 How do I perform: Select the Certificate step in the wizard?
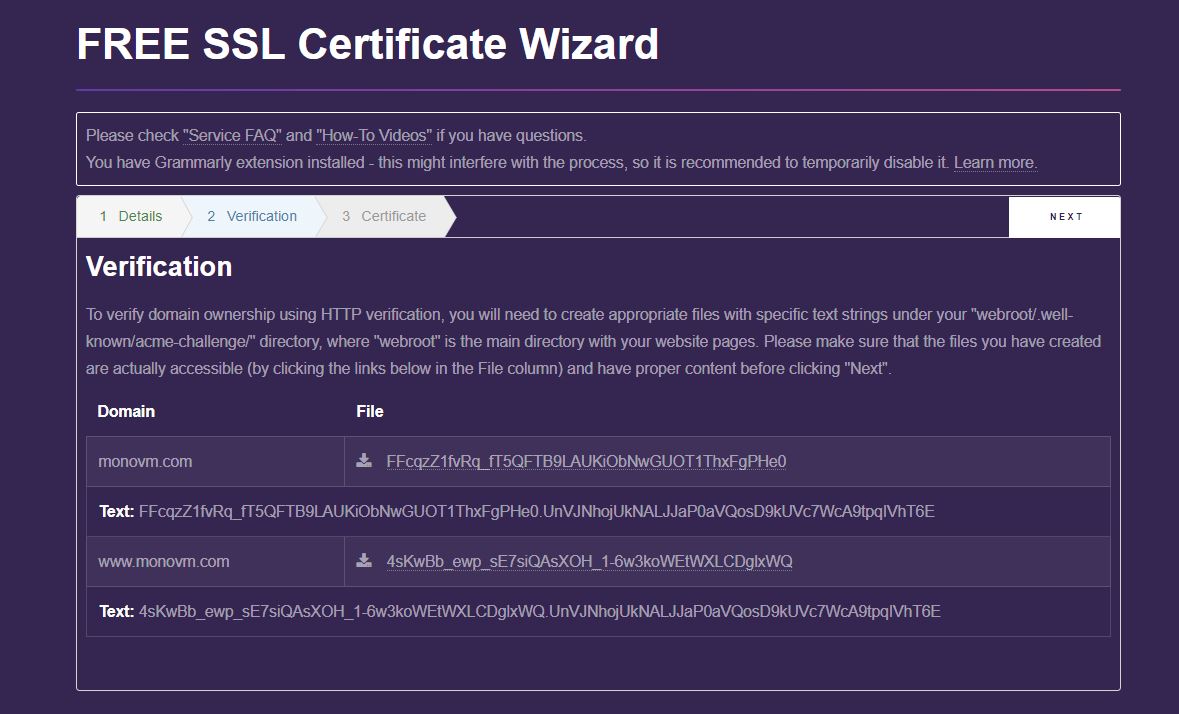[x=384, y=216]
